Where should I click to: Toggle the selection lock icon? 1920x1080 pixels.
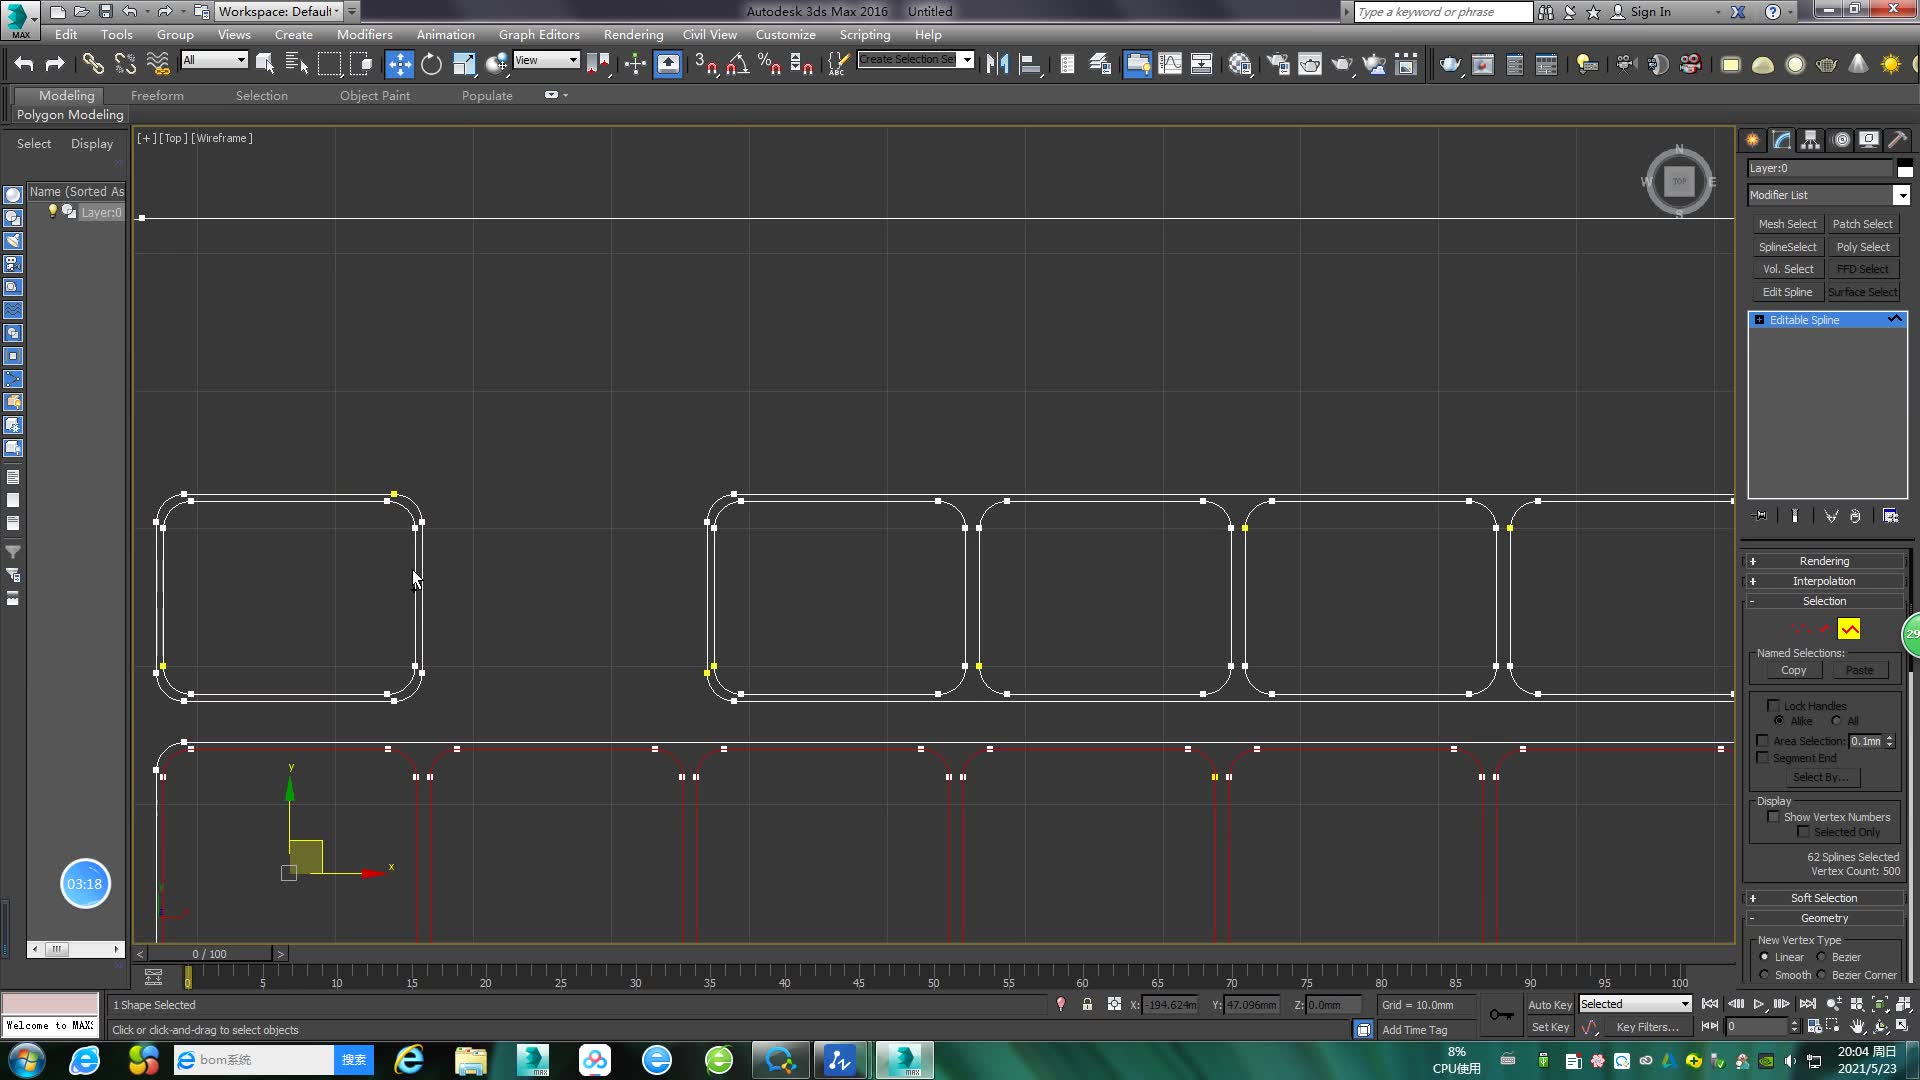[x=1087, y=1004]
